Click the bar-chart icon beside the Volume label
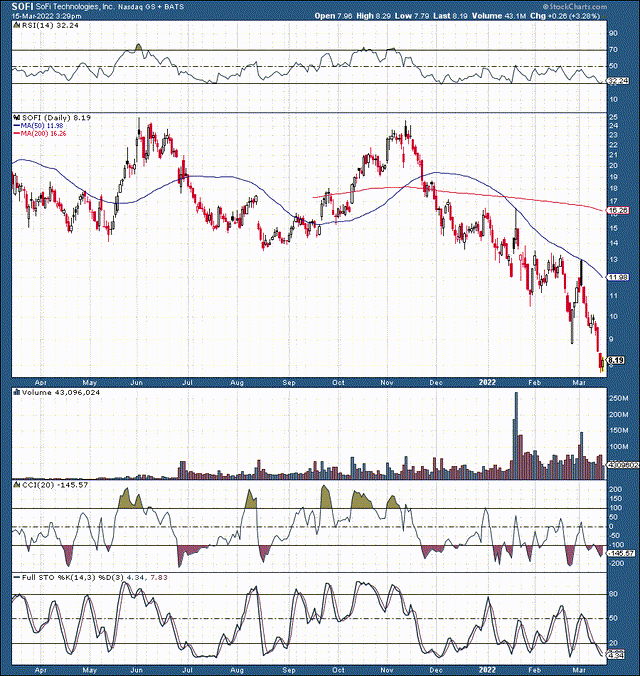This screenshot has height=676, width=640. (17, 392)
